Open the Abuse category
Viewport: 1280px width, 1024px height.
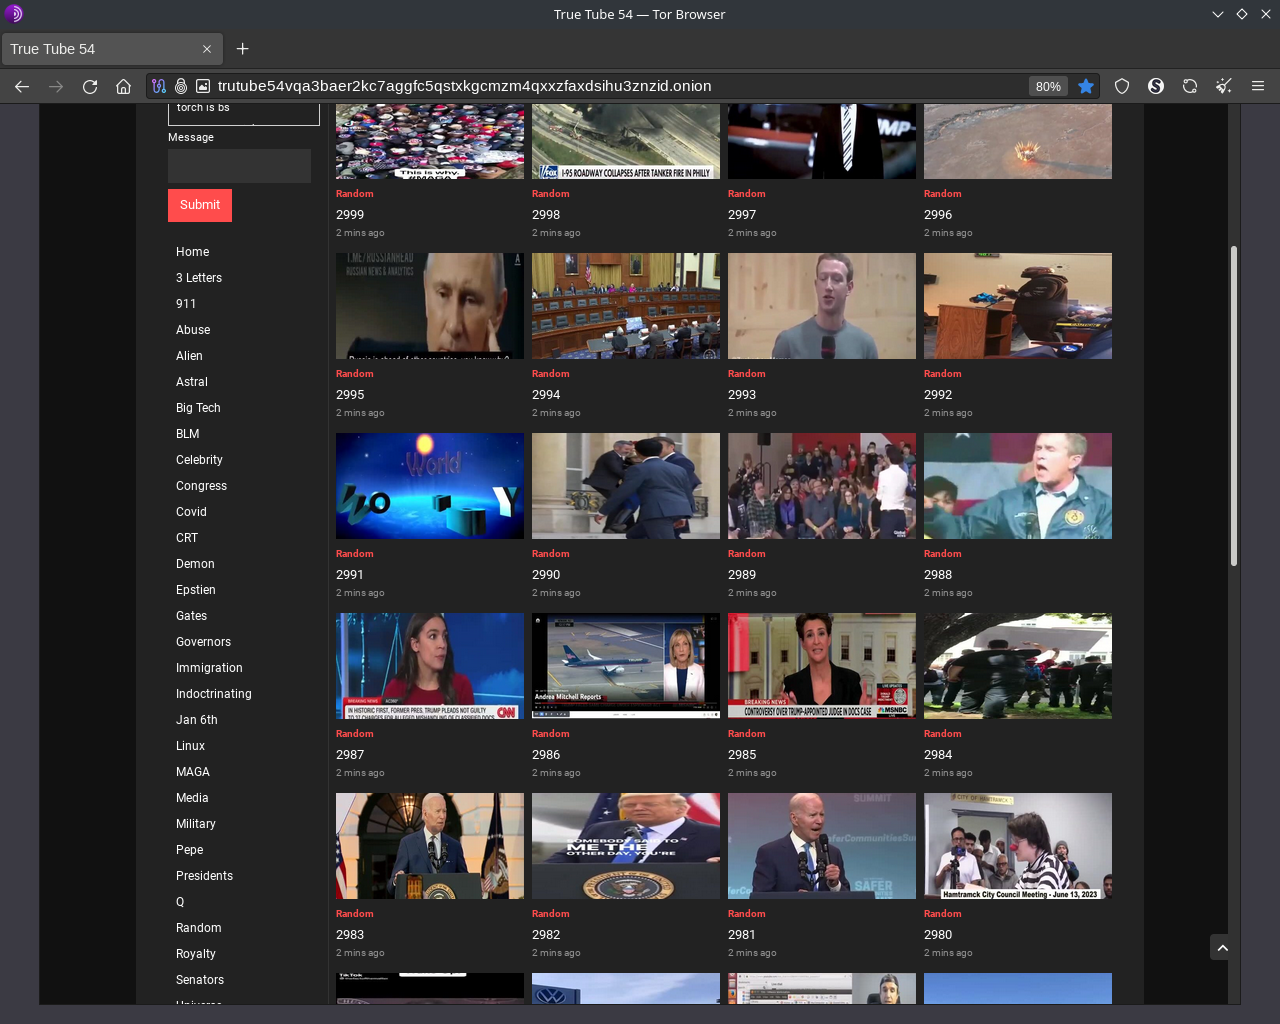pyautogui.click(x=193, y=330)
